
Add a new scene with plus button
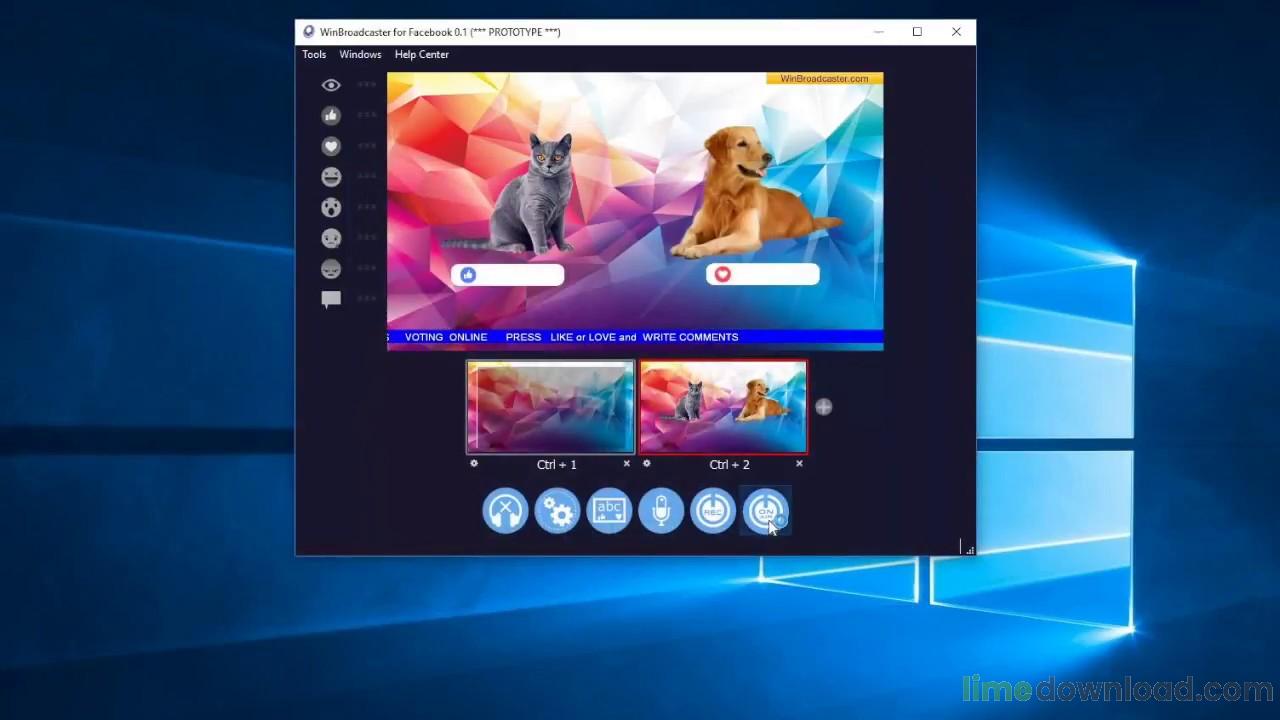point(823,407)
